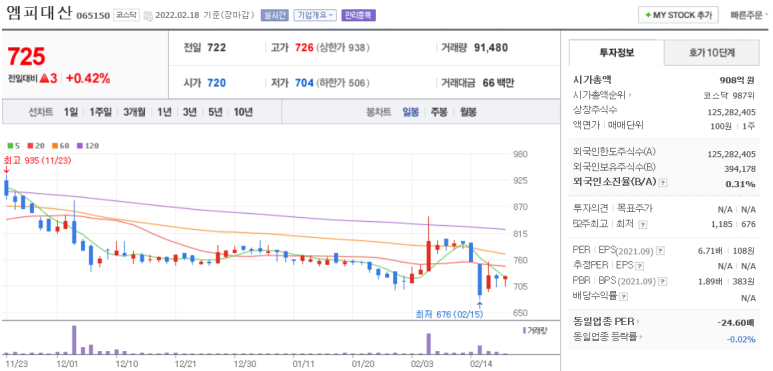Click the 시가총액순위 link label
The image size is (773, 371).
pos(599,95)
